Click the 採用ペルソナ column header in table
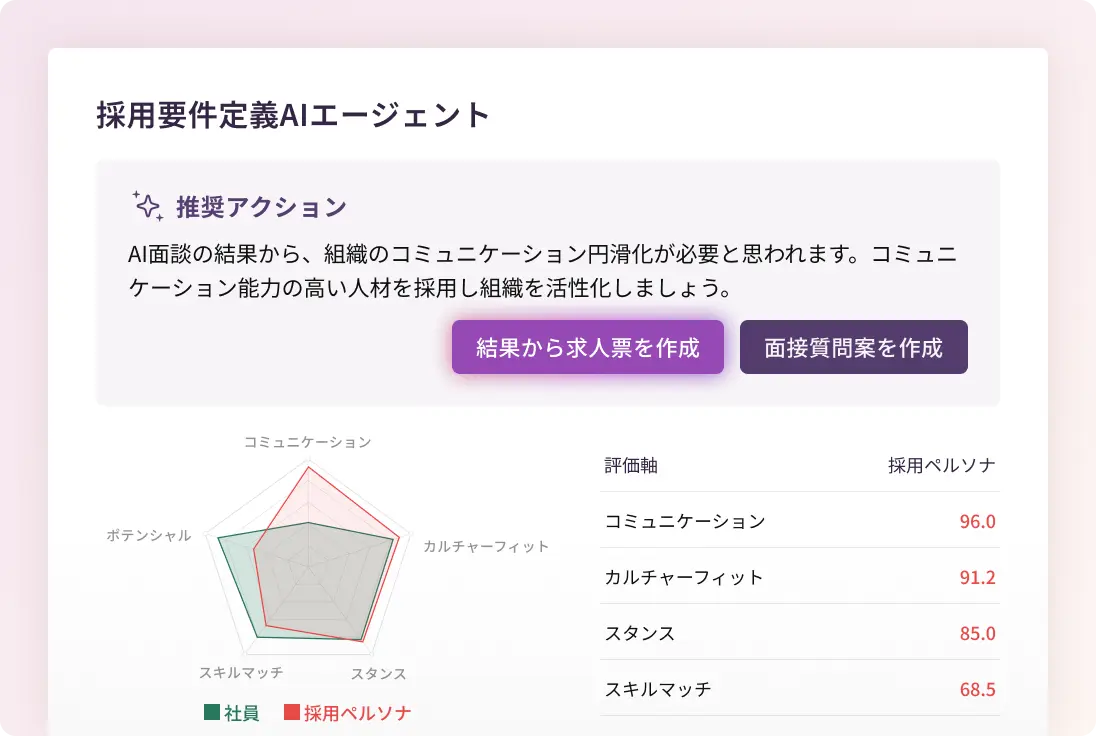The height and width of the screenshot is (736, 1096). pyautogui.click(x=941, y=465)
